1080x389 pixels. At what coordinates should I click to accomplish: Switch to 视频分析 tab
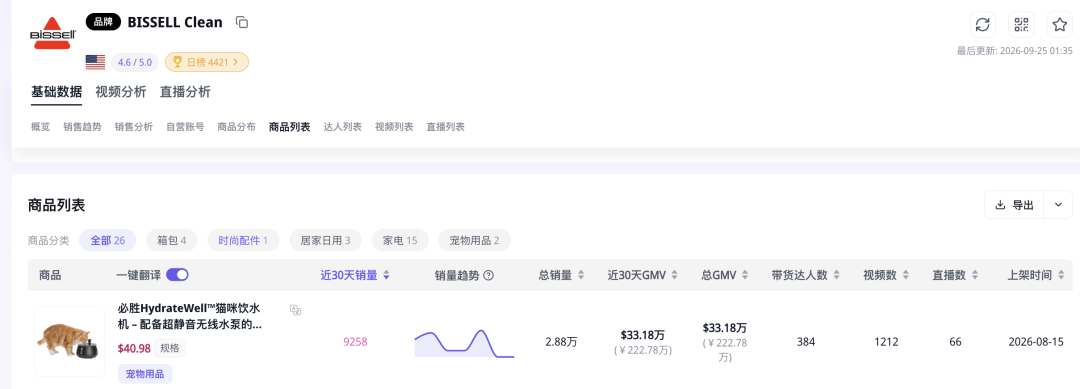pos(121,92)
